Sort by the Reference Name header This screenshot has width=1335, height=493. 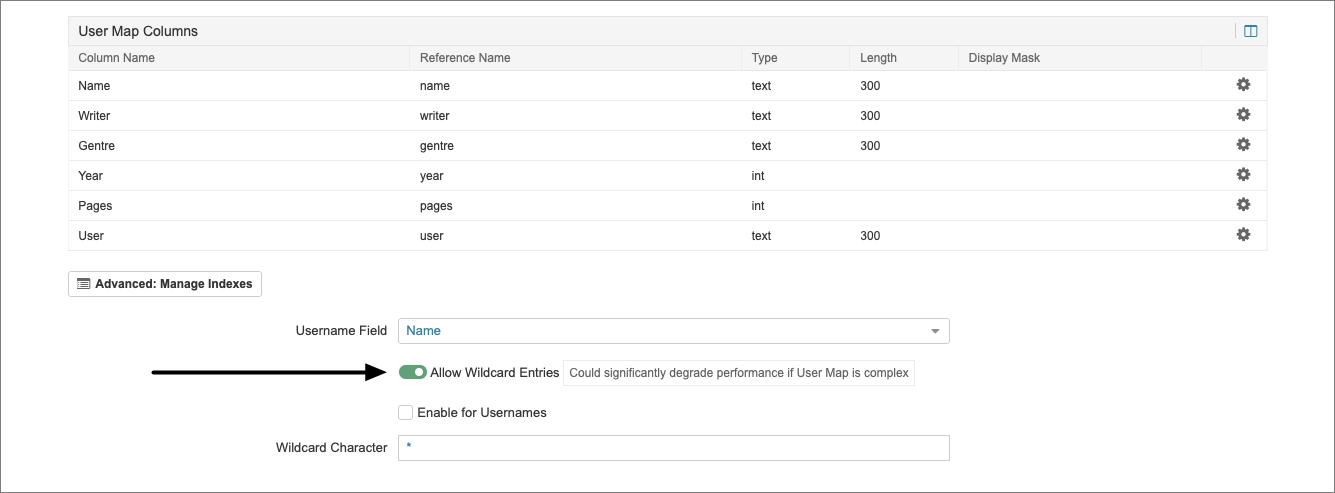pos(465,58)
